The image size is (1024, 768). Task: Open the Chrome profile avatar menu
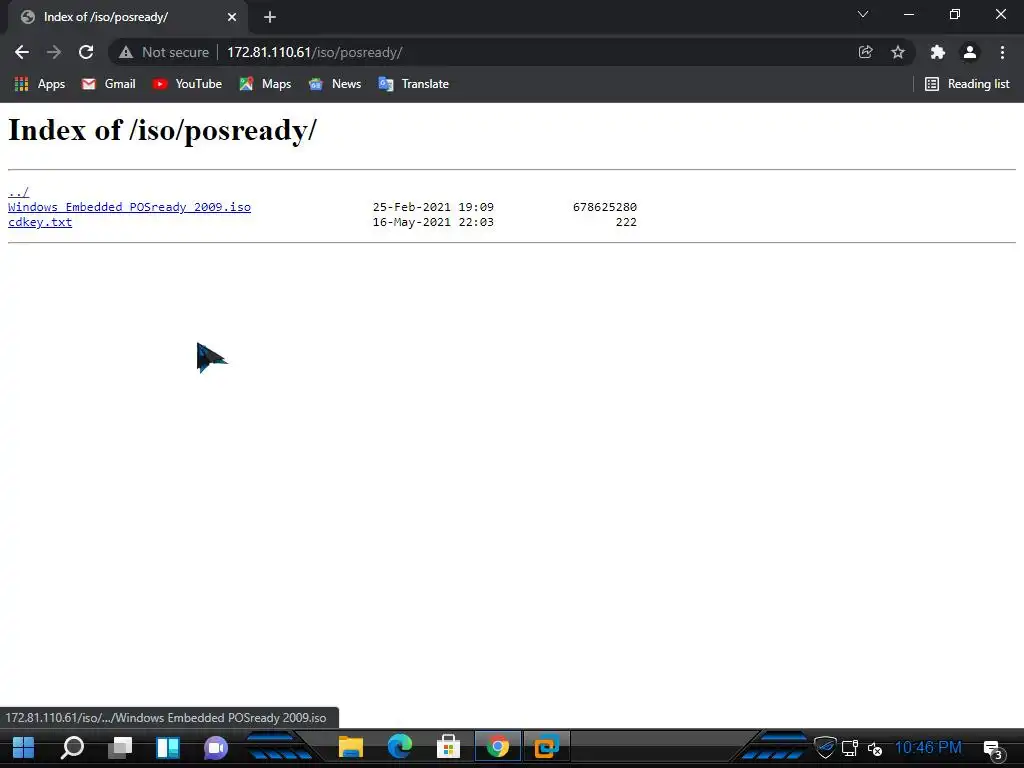click(x=970, y=52)
